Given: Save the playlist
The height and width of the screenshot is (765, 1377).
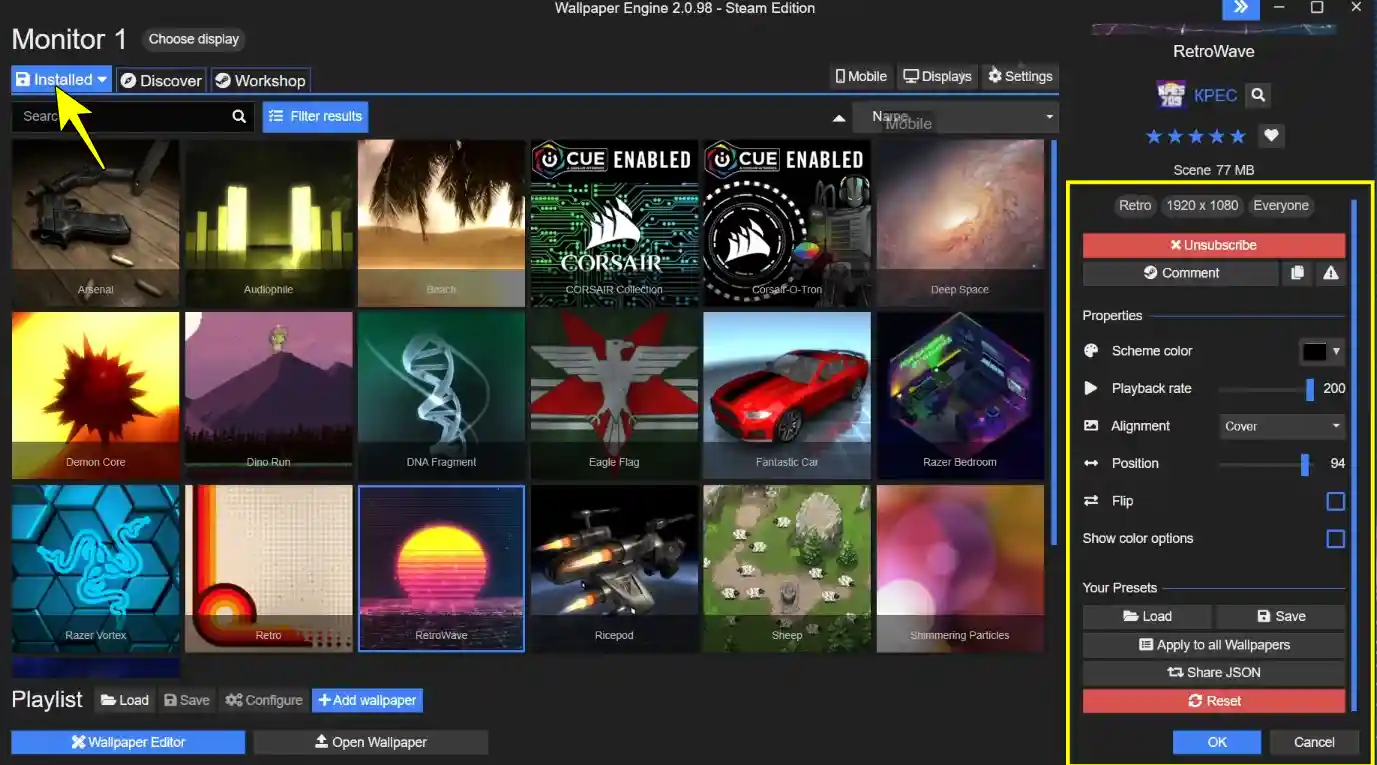Looking at the screenshot, I should [x=187, y=700].
